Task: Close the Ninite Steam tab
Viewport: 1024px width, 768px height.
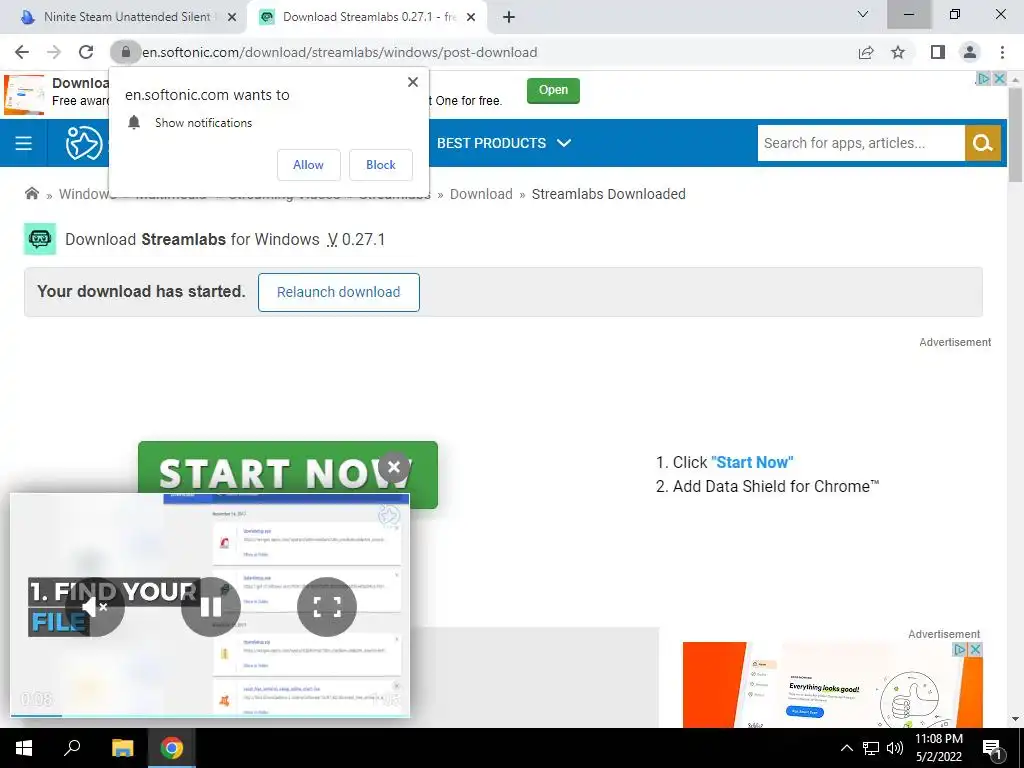Action: [232, 18]
